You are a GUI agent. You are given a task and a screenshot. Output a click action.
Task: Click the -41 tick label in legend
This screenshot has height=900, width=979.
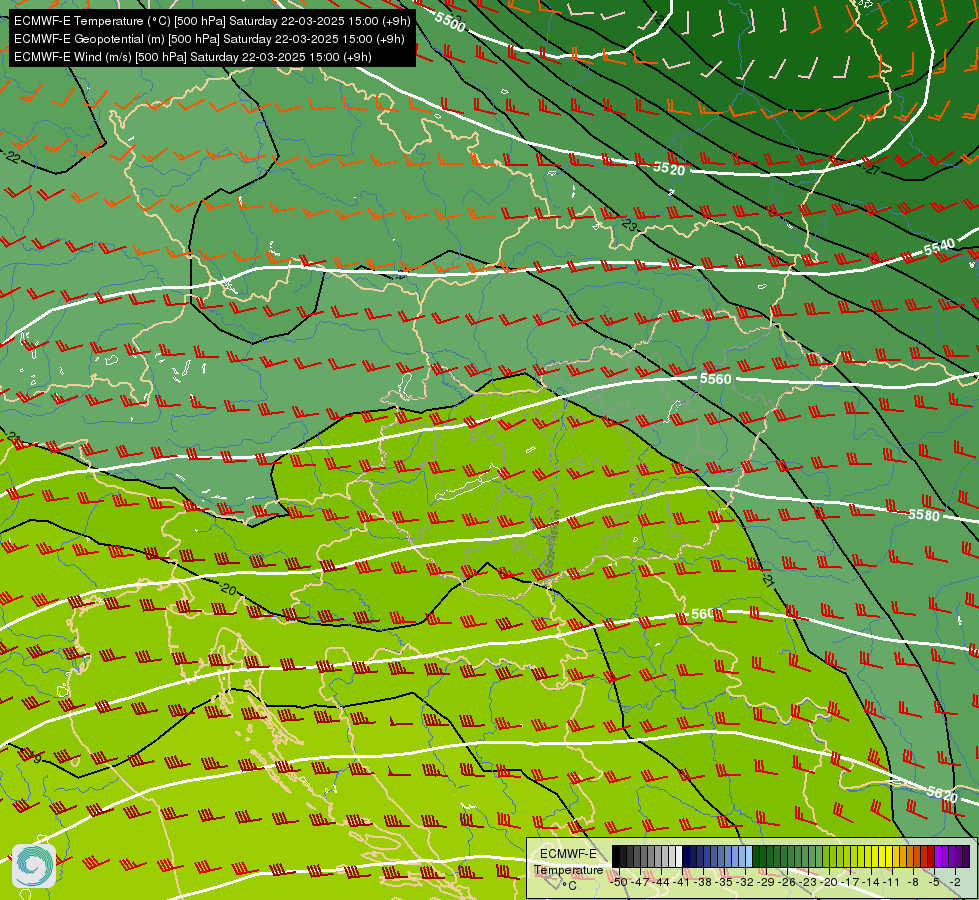[x=682, y=882]
